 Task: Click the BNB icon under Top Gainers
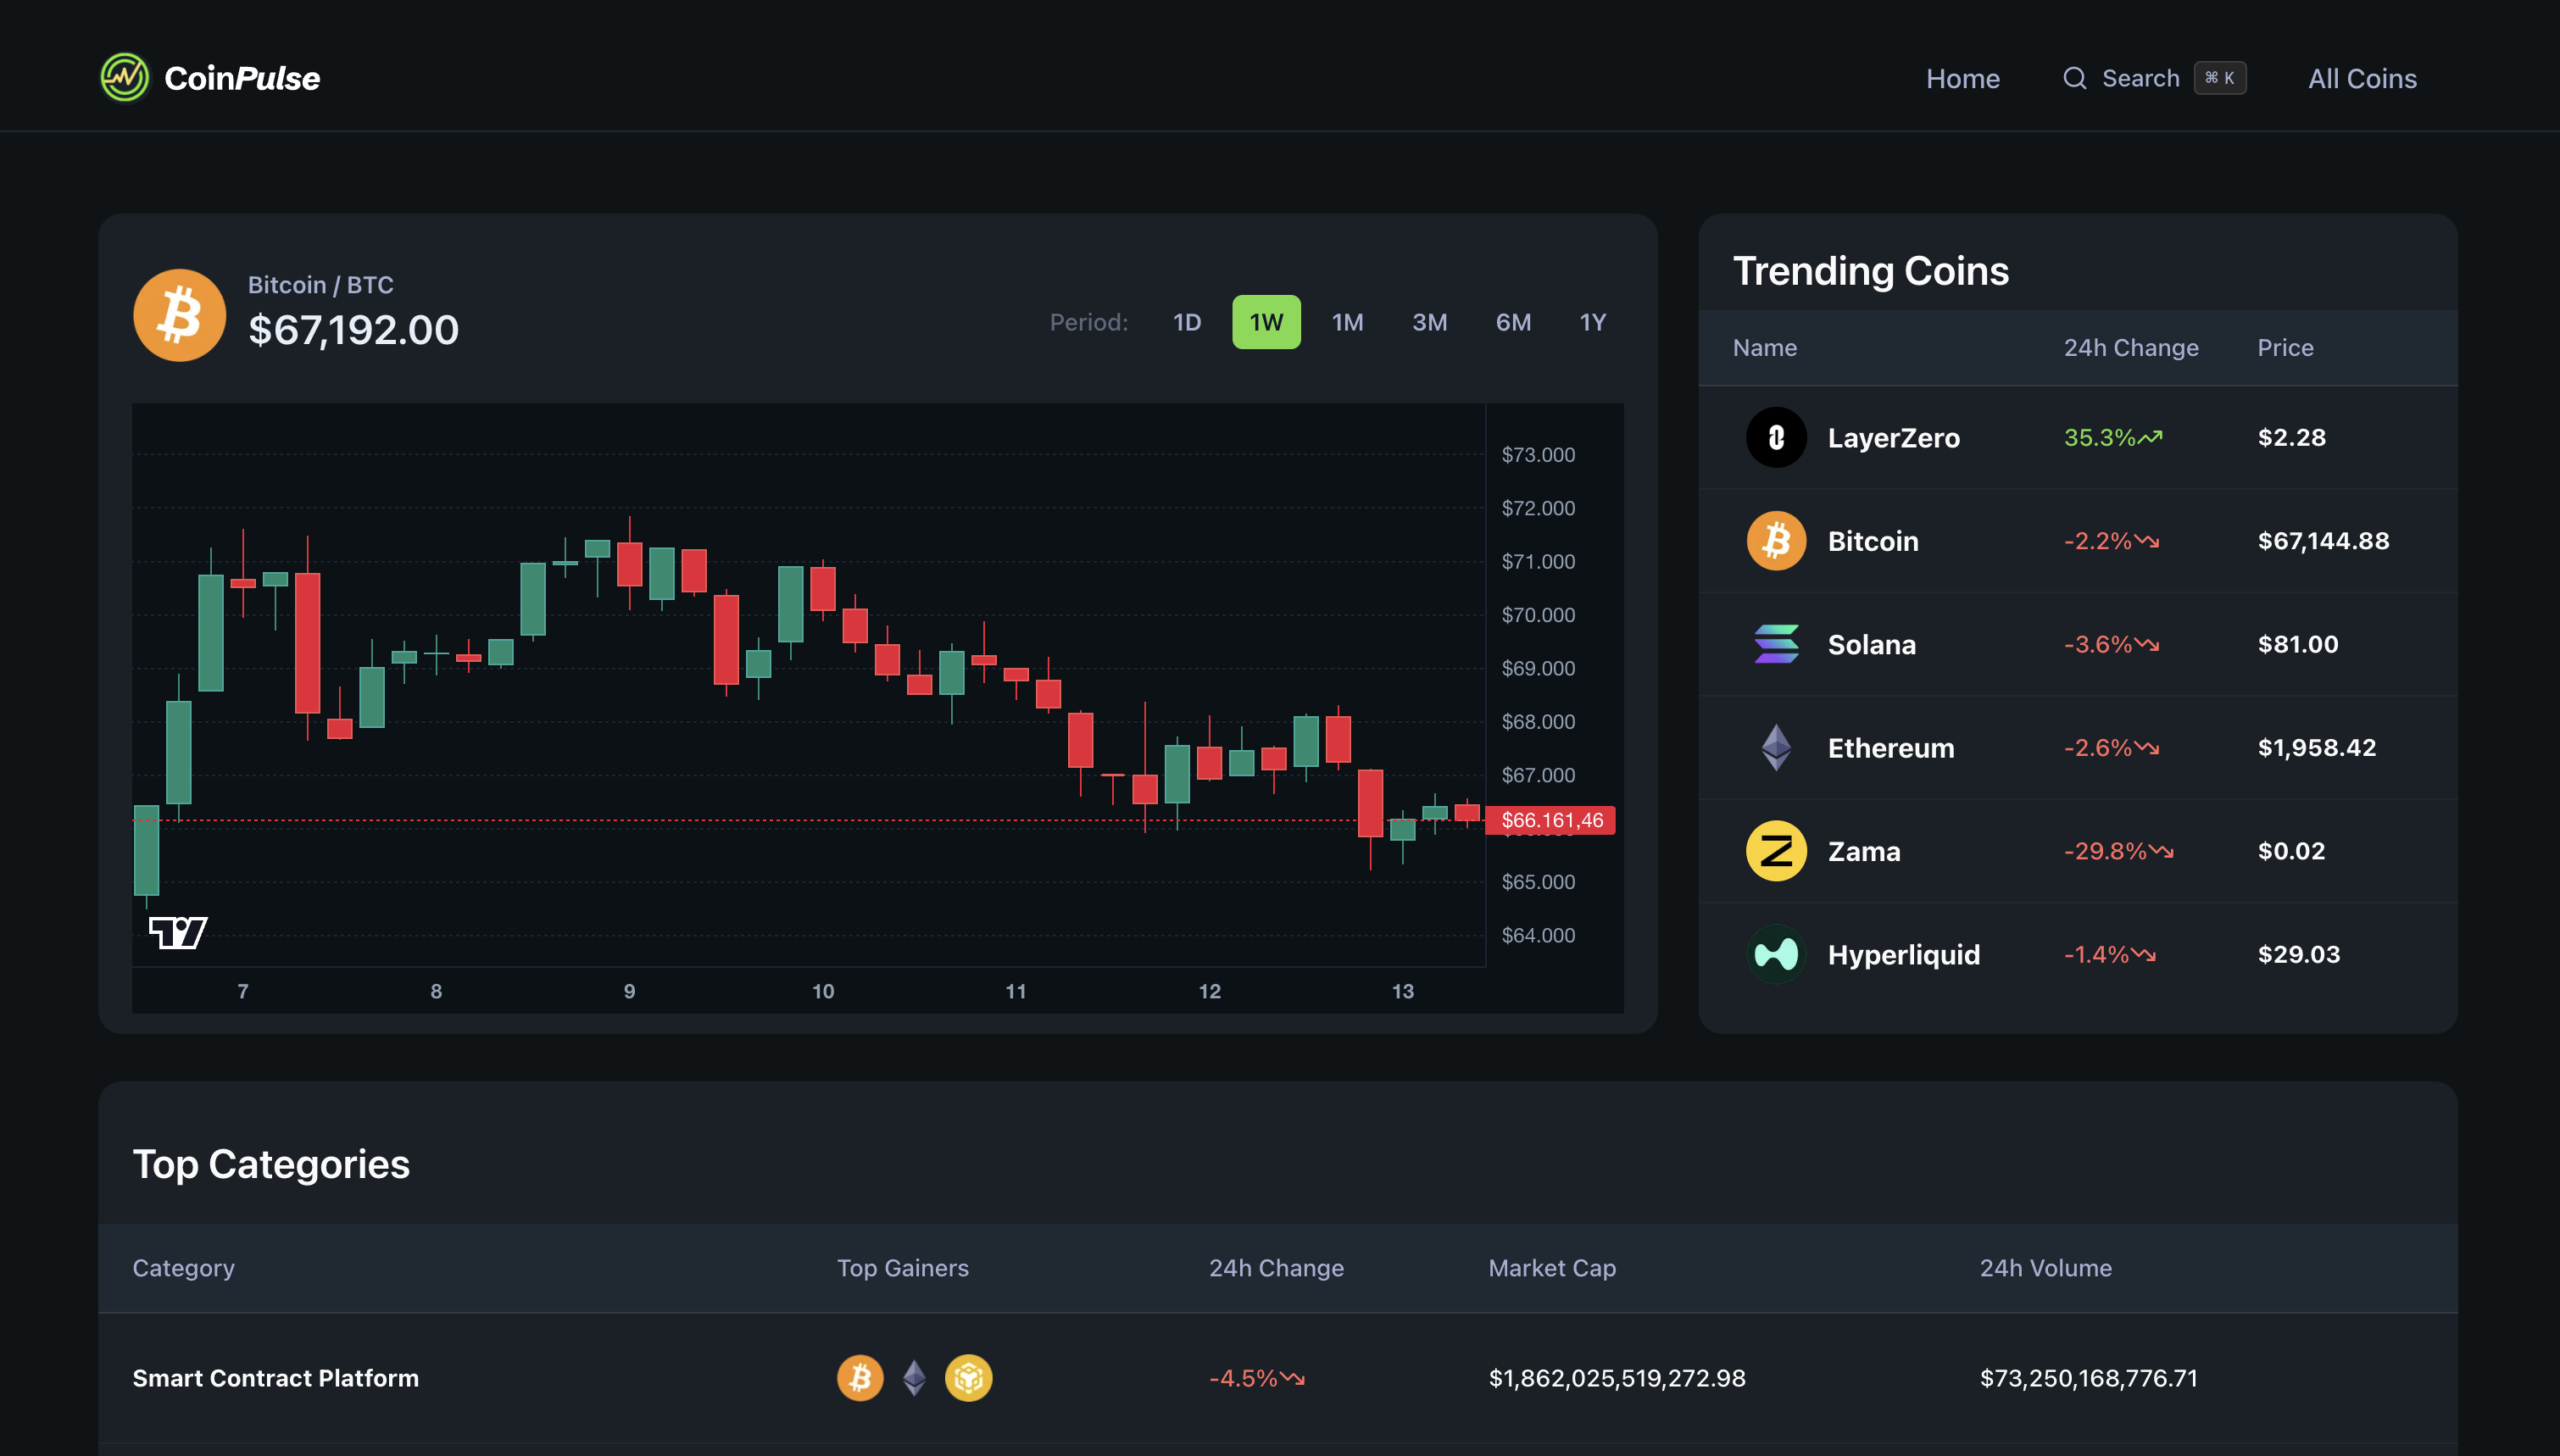click(x=968, y=1378)
